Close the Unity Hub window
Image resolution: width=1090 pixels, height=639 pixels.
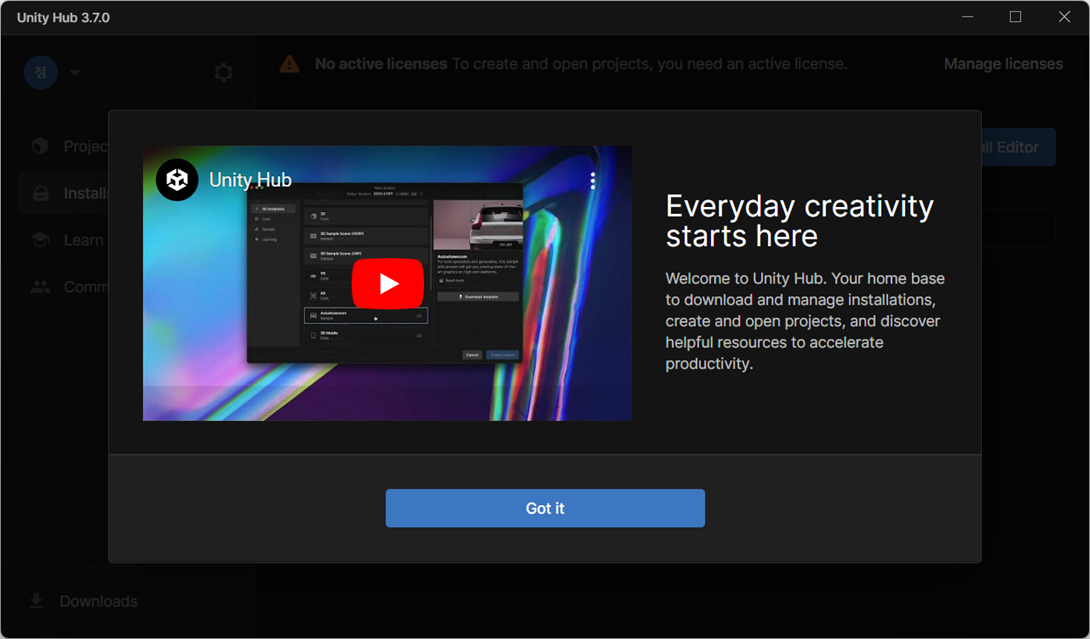pyautogui.click(x=1064, y=17)
